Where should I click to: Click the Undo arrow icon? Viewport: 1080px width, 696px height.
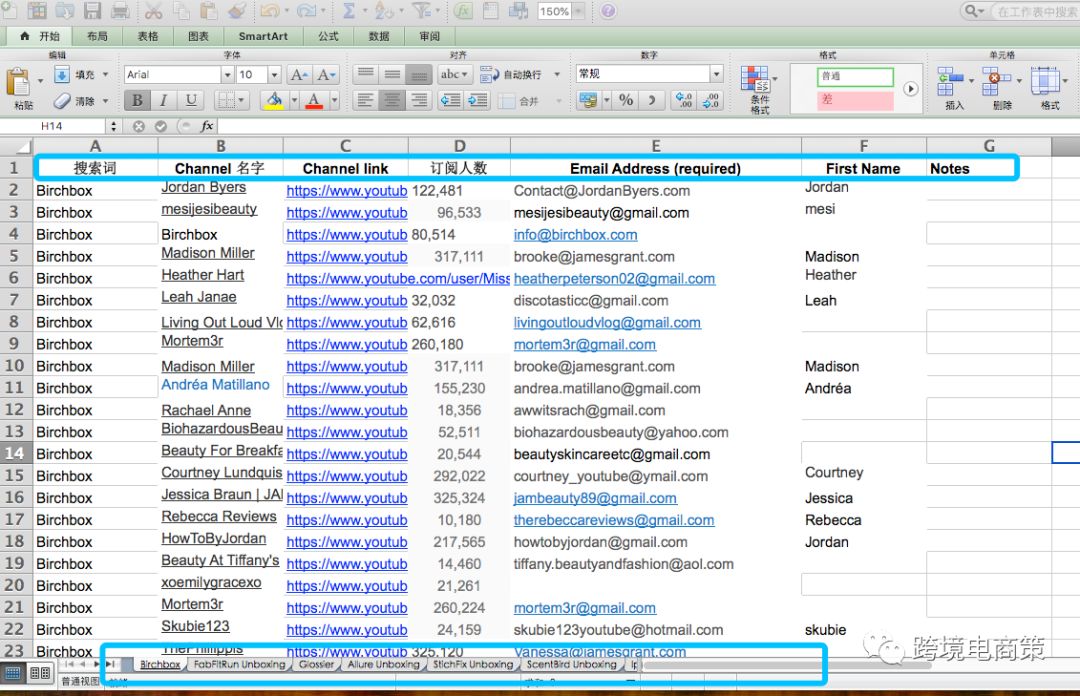269,11
